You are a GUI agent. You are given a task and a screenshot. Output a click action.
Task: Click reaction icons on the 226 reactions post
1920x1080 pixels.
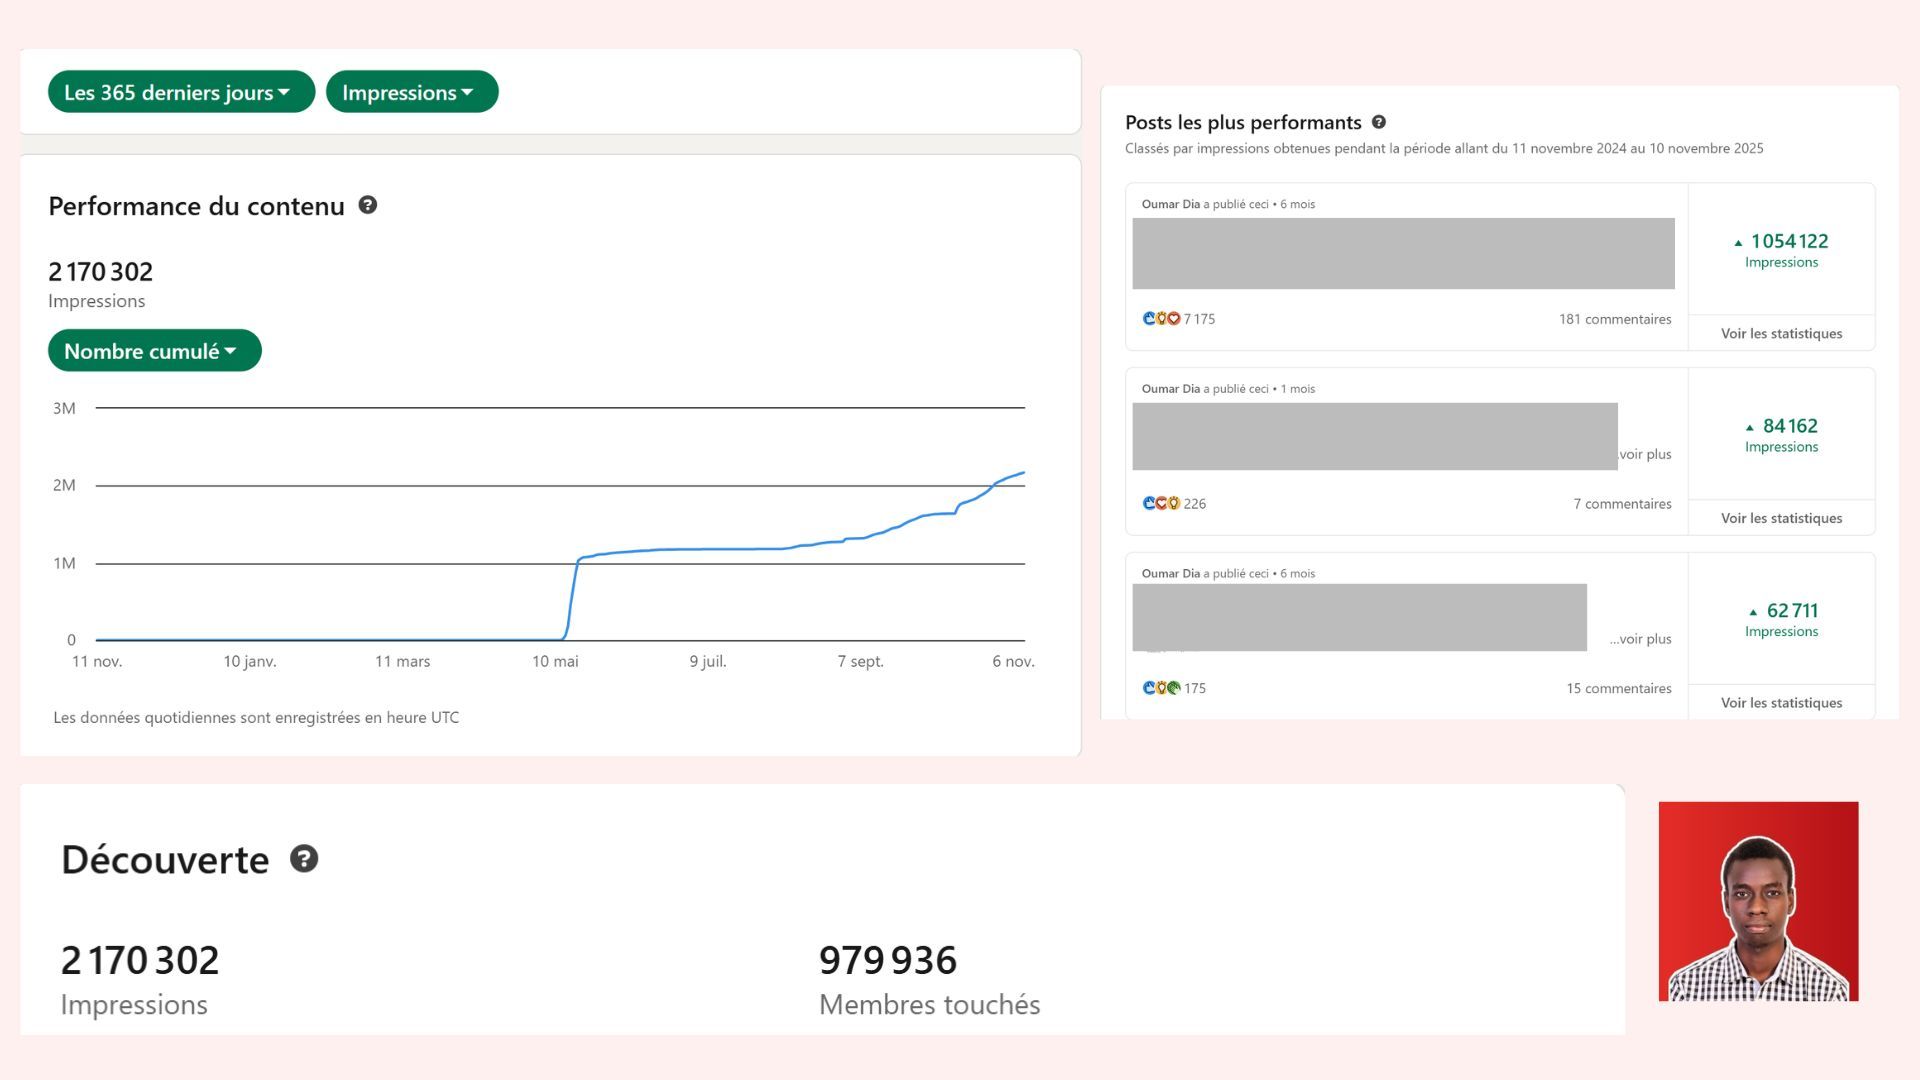tap(1161, 504)
